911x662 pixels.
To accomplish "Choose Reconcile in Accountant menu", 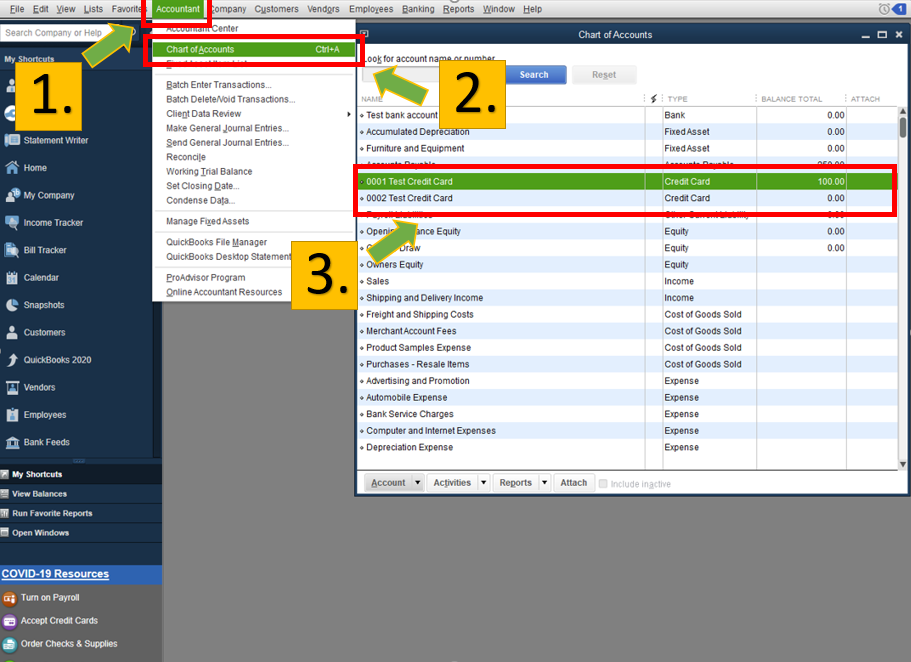I will (x=254, y=157).
